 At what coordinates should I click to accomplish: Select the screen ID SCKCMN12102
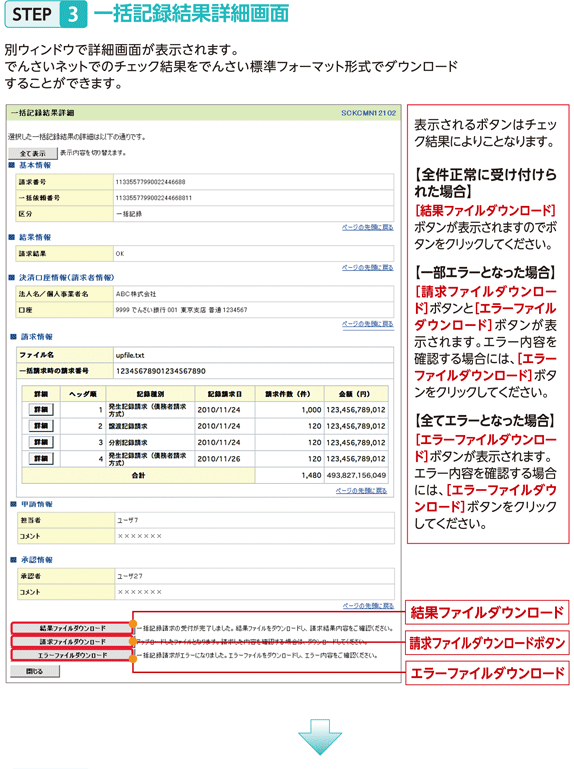[368, 113]
